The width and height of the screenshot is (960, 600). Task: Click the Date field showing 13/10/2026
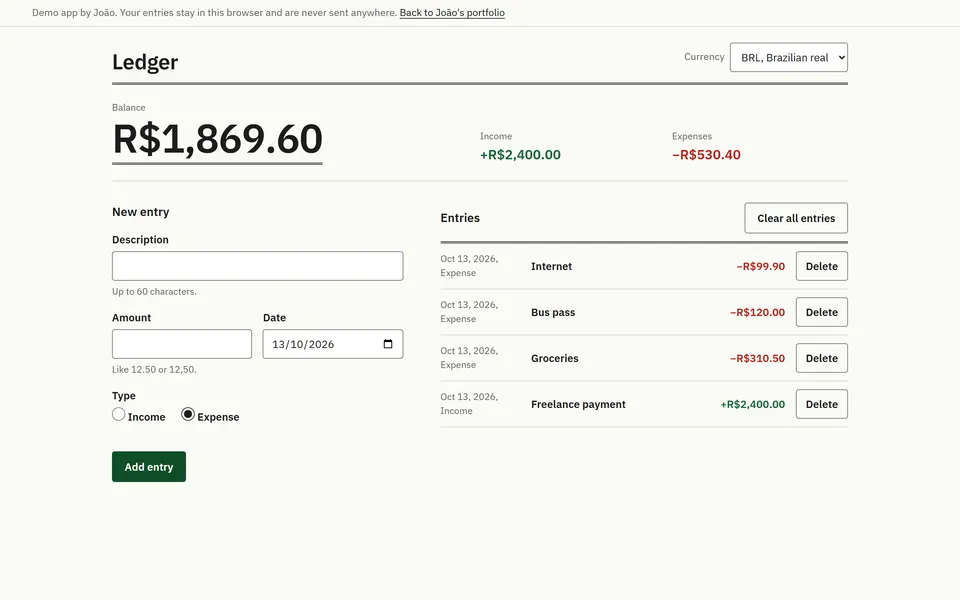tap(332, 344)
